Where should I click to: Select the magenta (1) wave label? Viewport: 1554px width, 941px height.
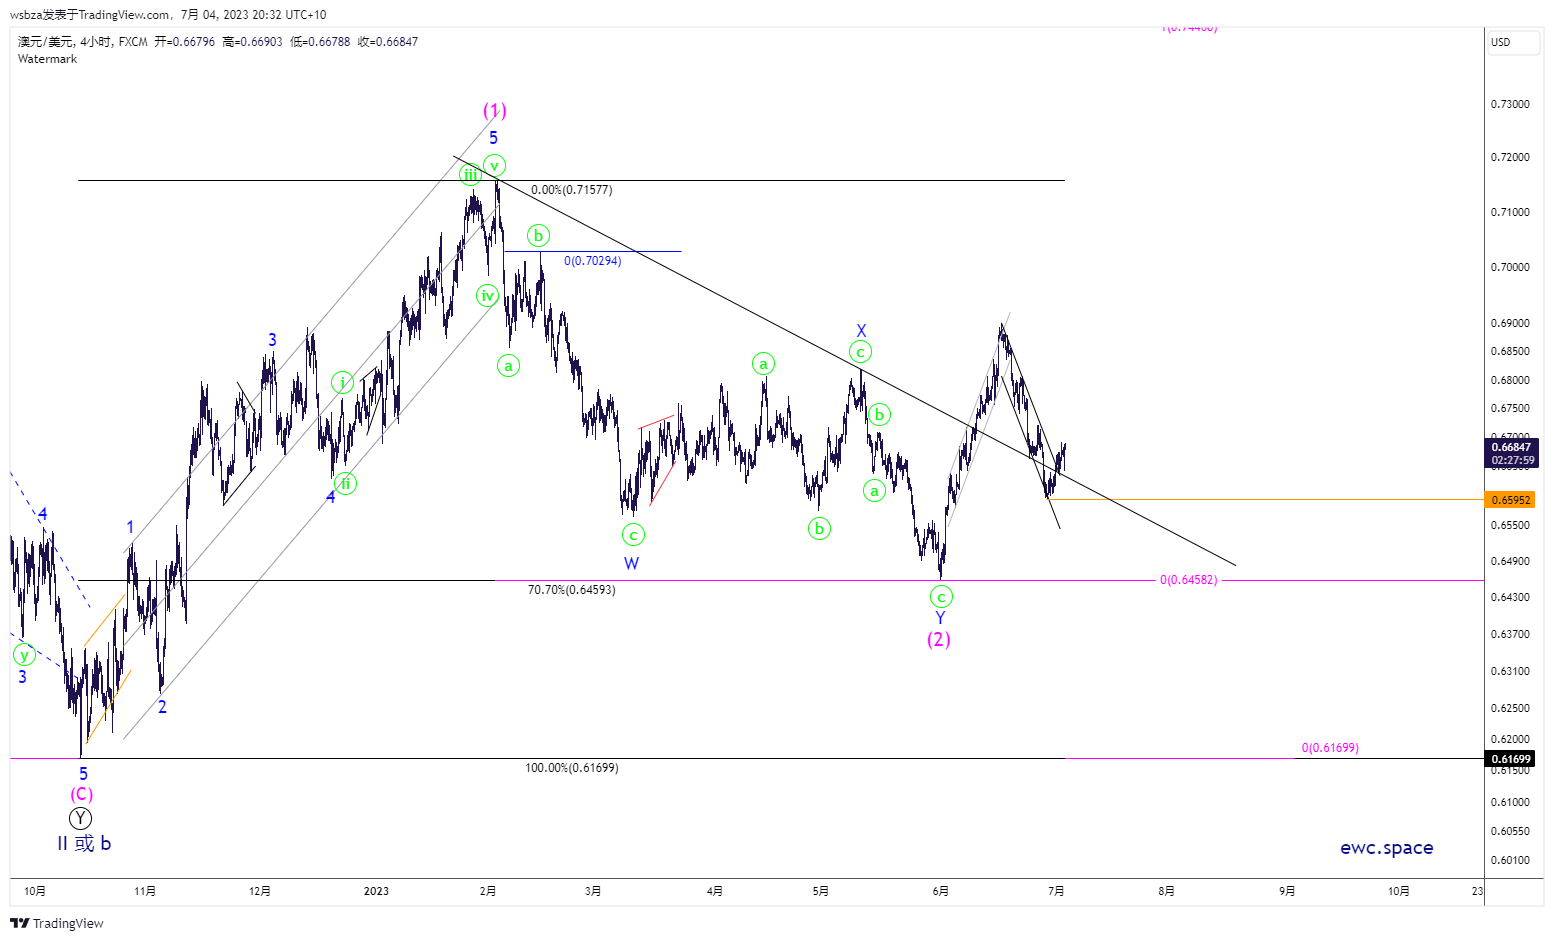494,110
